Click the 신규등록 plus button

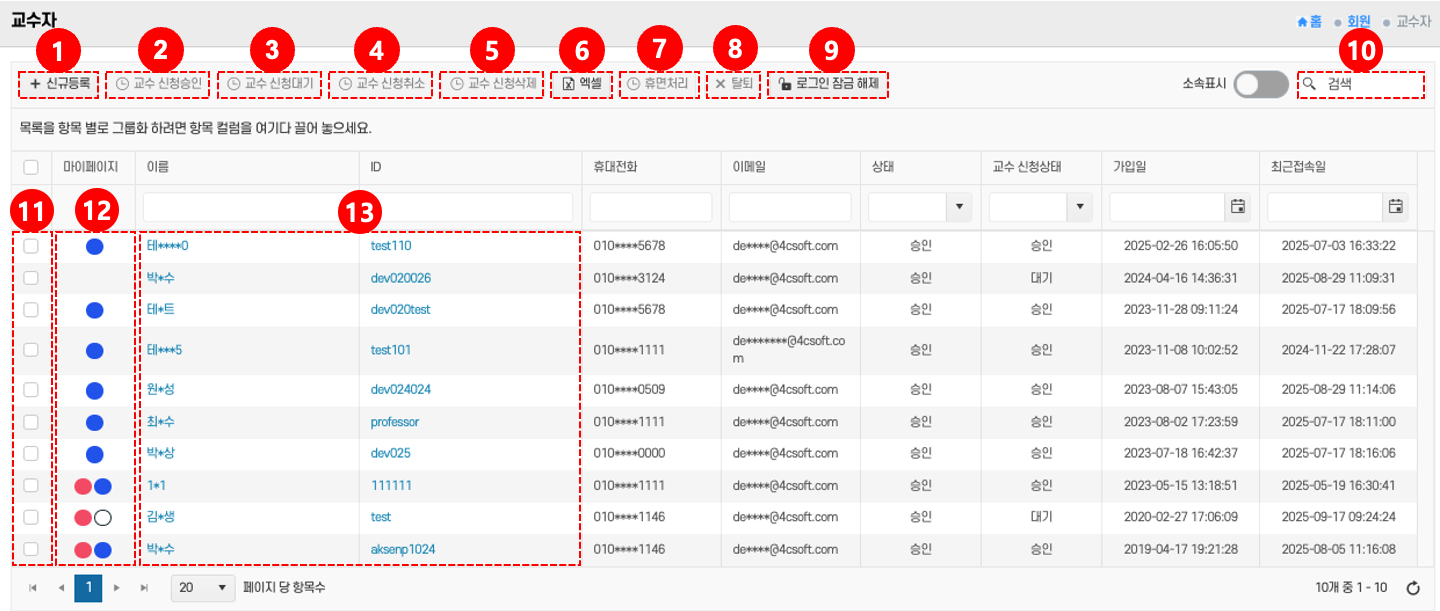point(59,84)
